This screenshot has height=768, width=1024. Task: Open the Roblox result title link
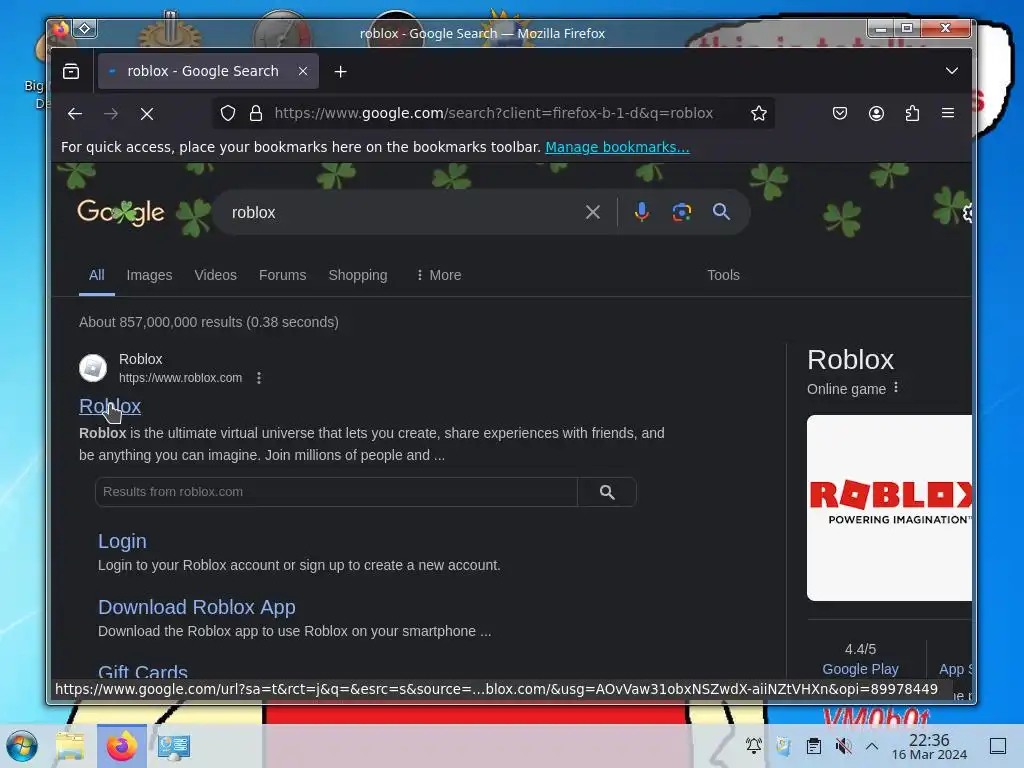pos(110,406)
